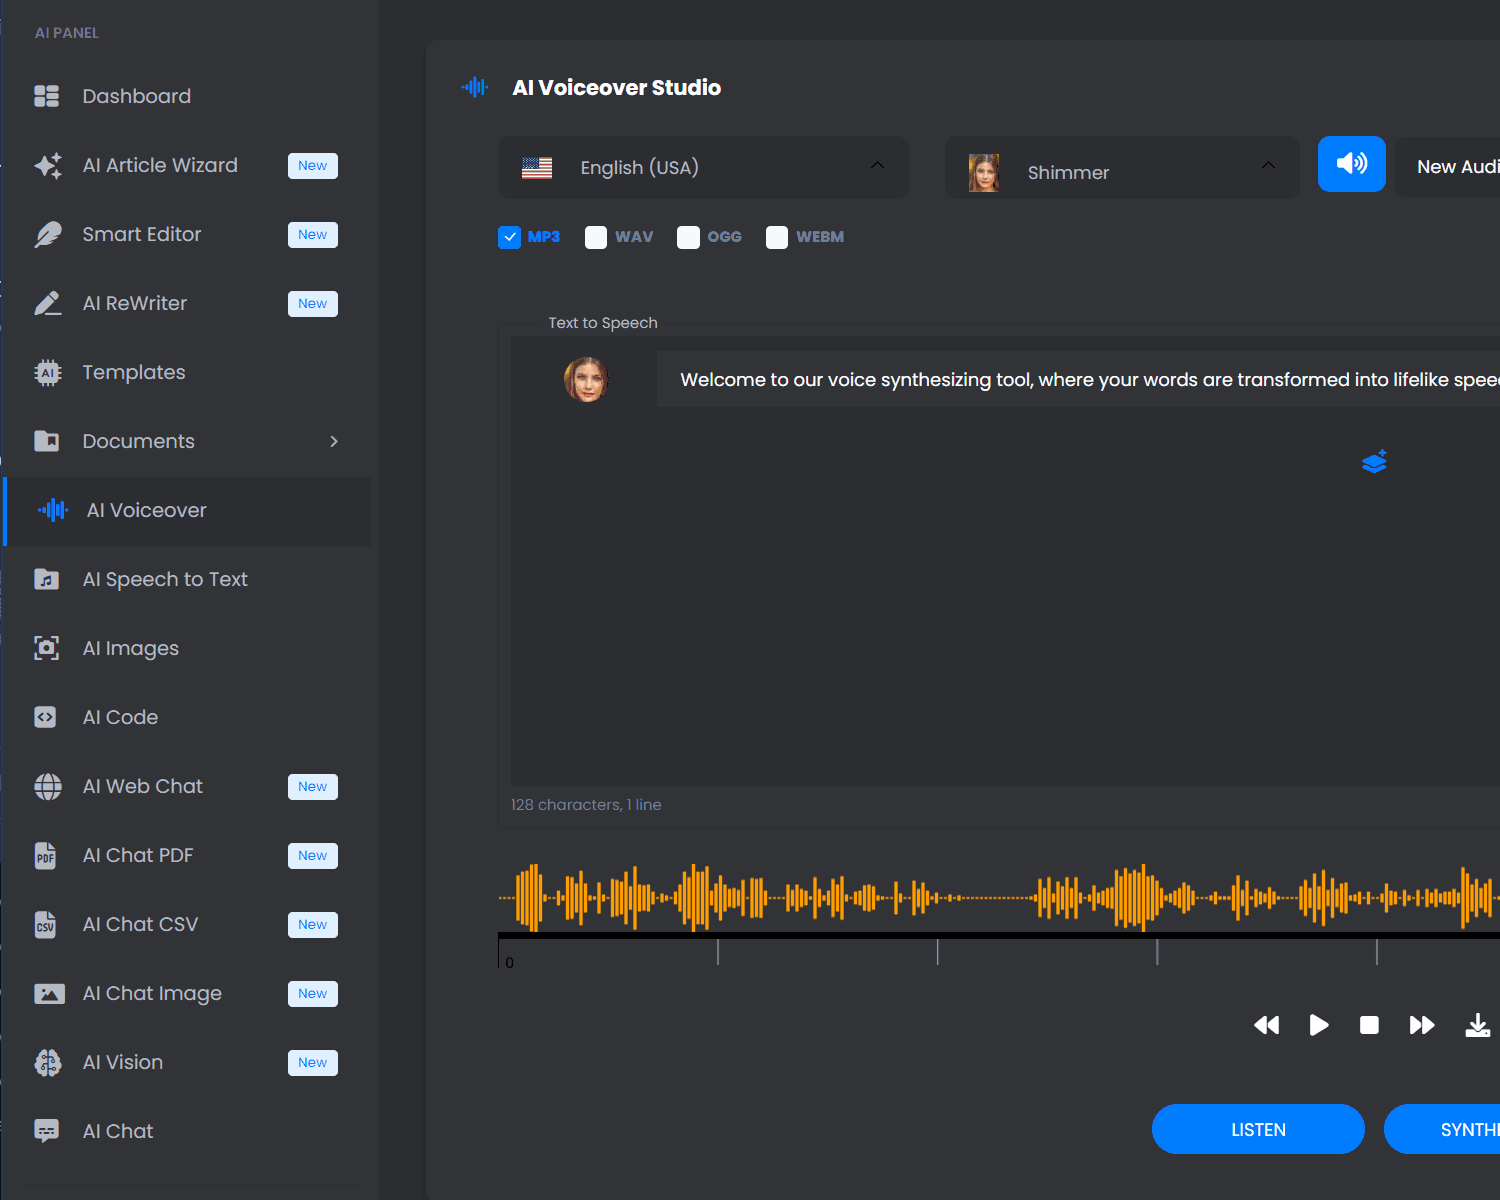The image size is (1500, 1200).
Task: Click the AI Voiceover waveform sidebar icon
Action: click(x=53, y=510)
